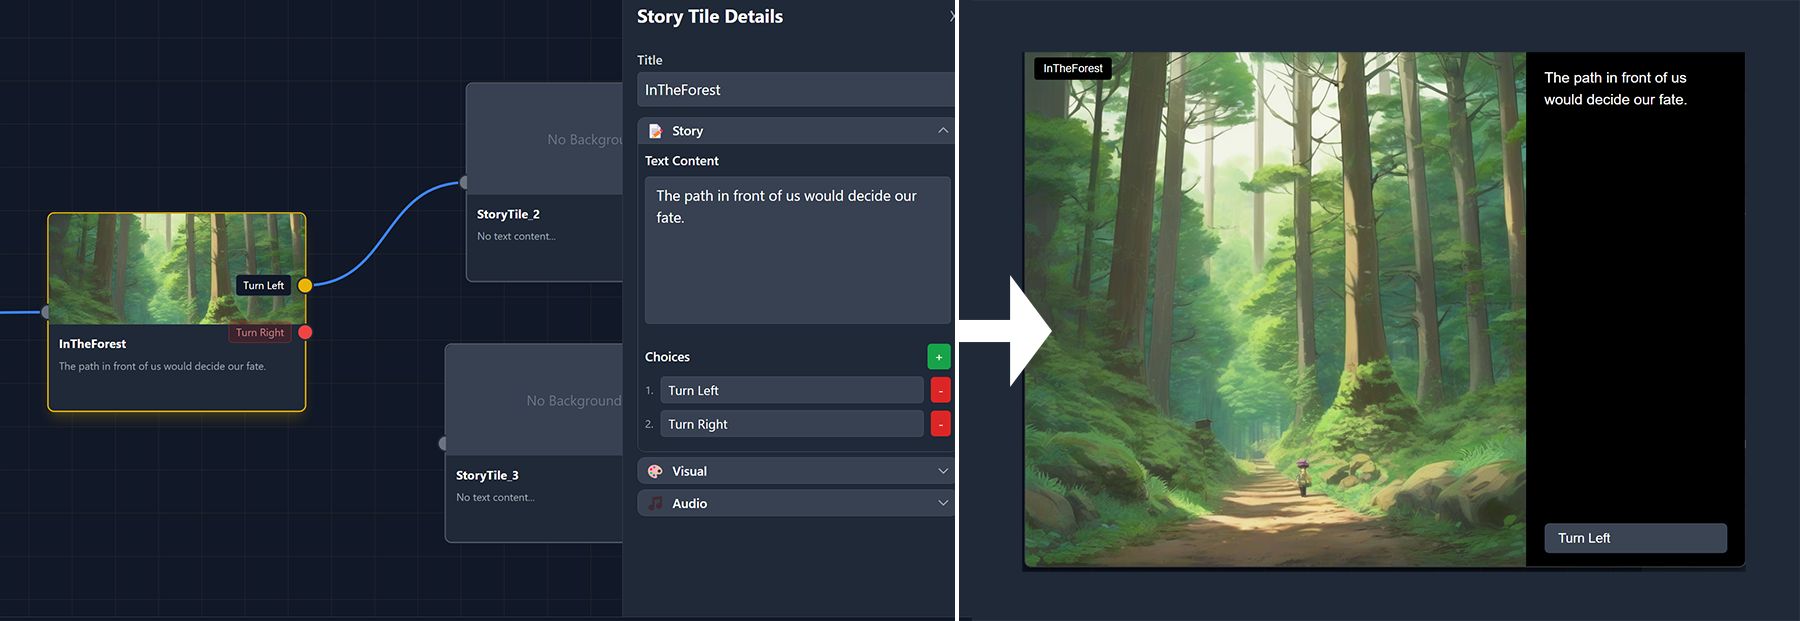The height and width of the screenshot is (621, 1800).
Task: Edit the Turn Right choice field
Action: 790,424
